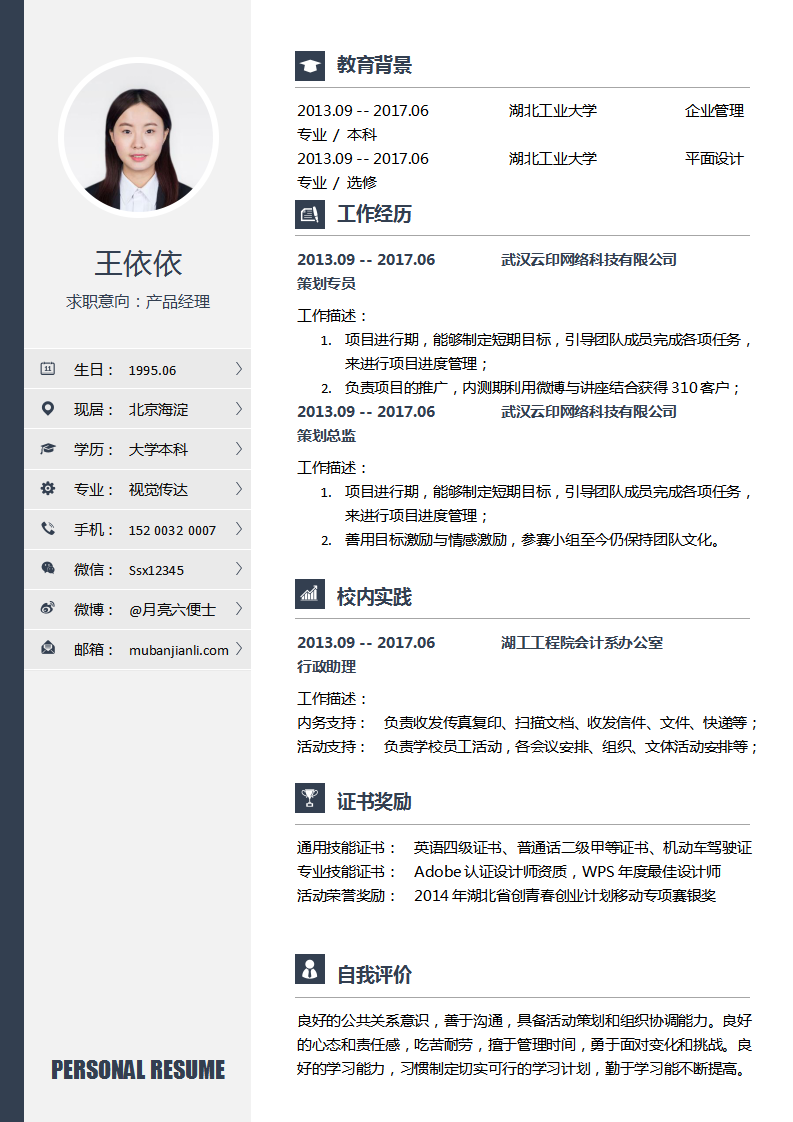
Task: Click the bar chart icon beside 校内实践
Action: [x=310, y=594]
